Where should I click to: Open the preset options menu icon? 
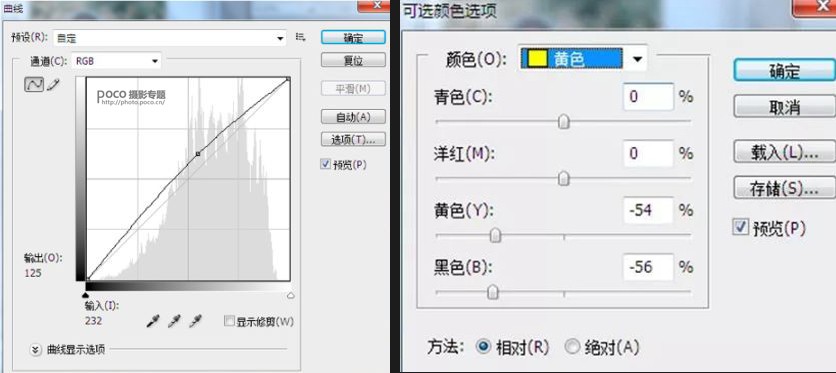(x=301, y=37)
